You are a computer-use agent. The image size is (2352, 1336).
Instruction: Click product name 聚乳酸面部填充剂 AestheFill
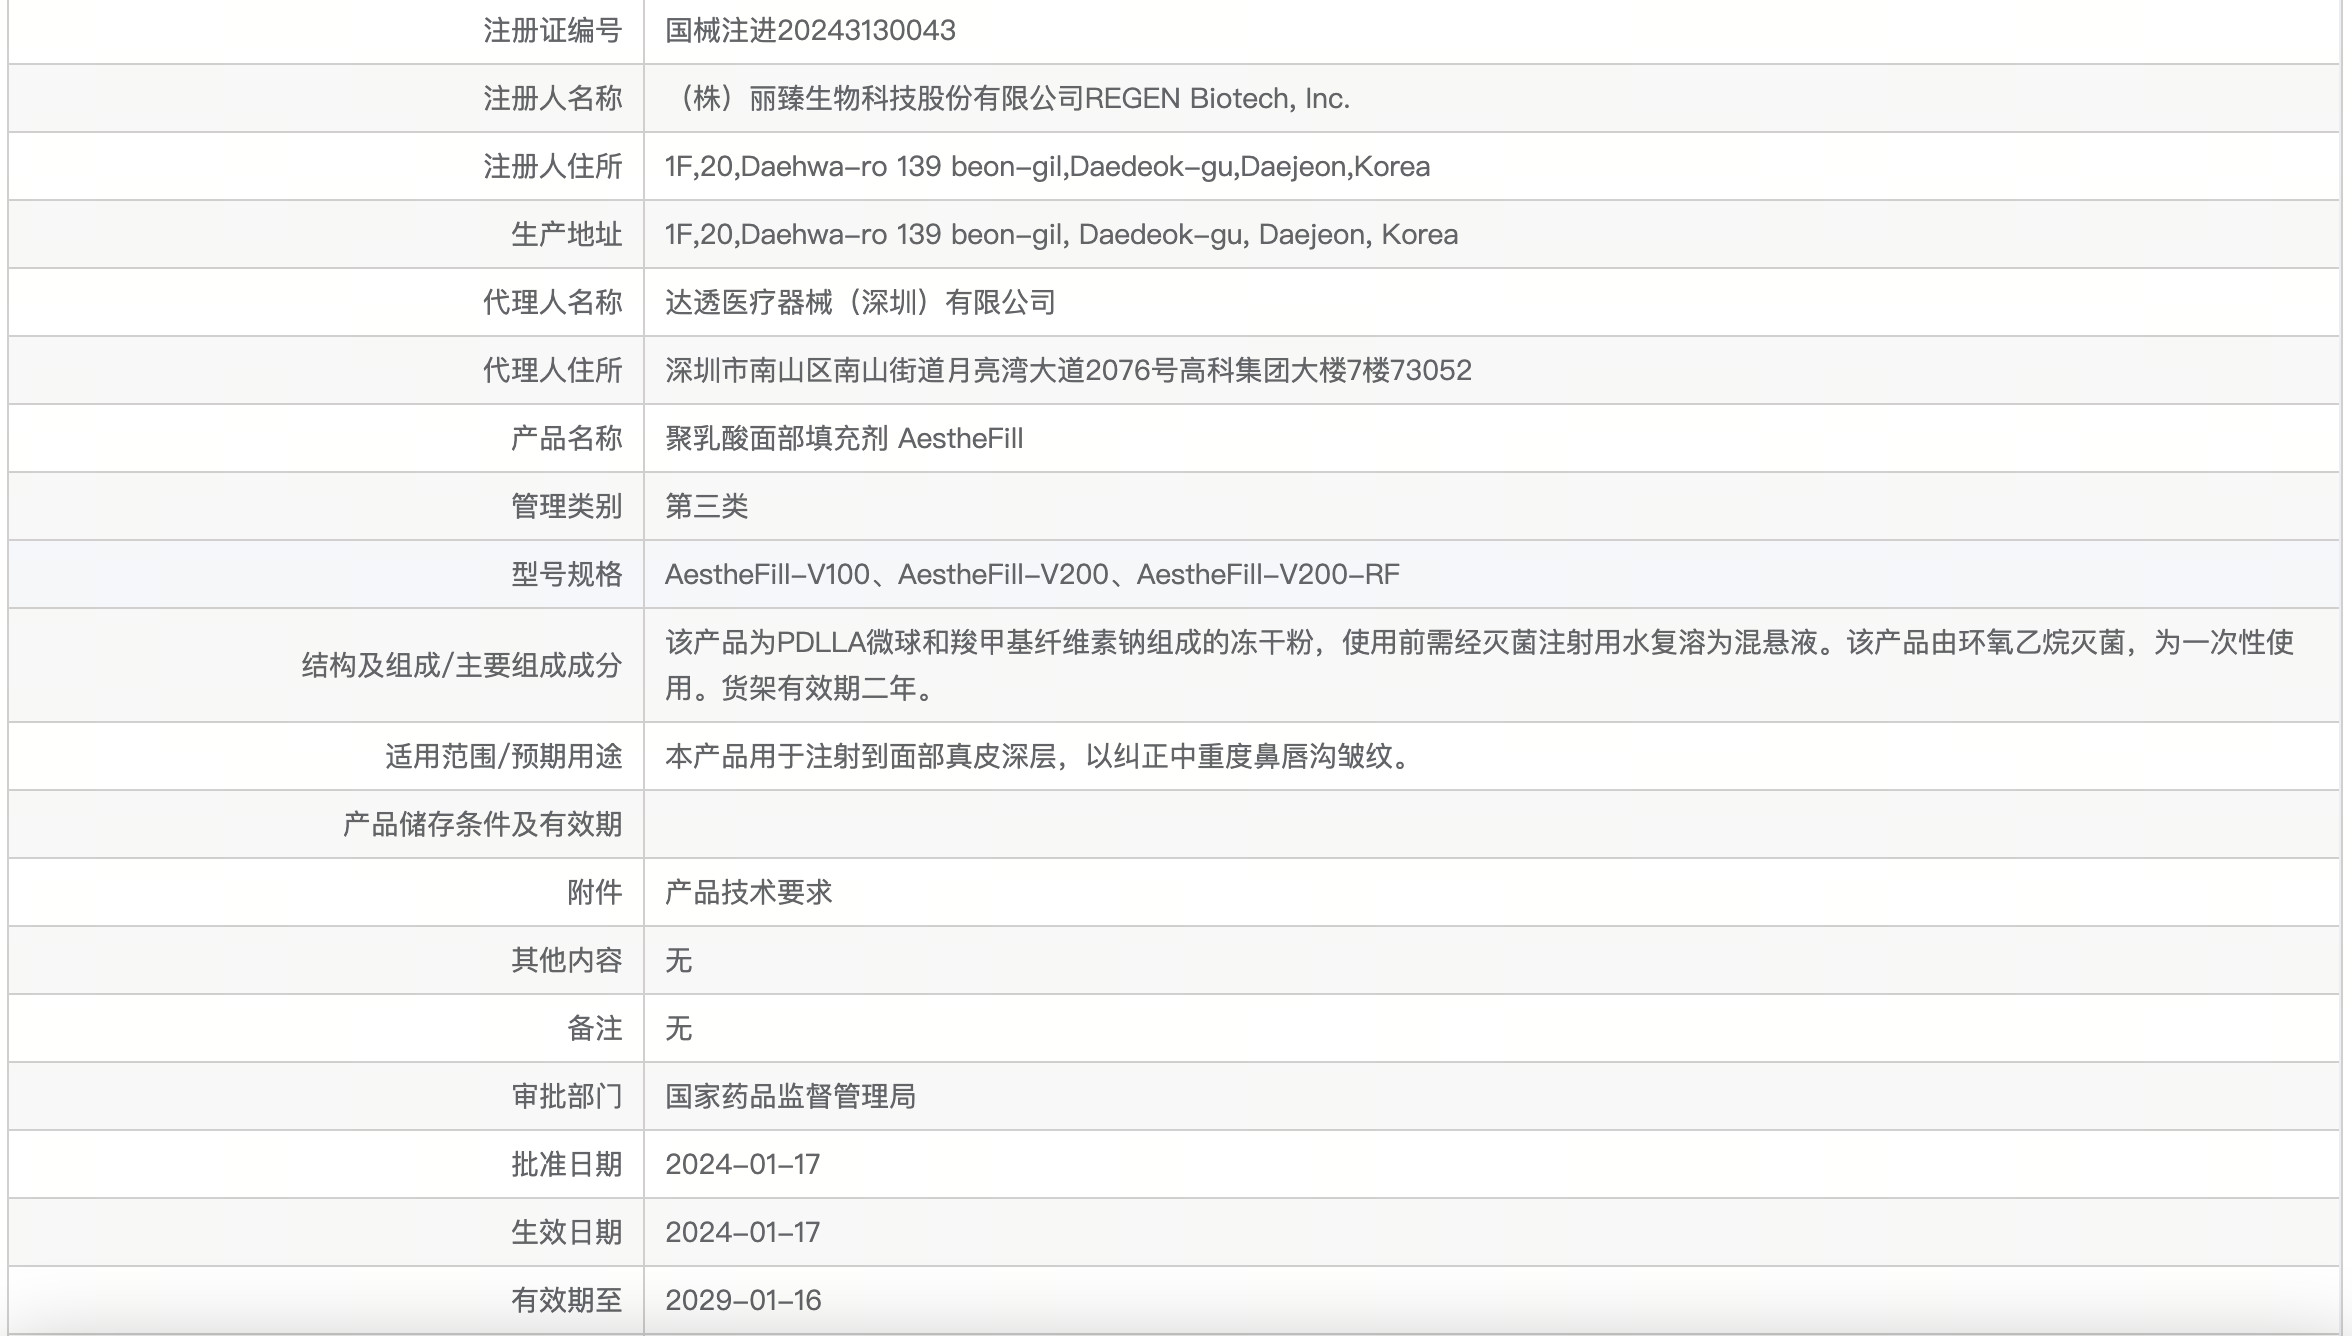tap(844, 438)
